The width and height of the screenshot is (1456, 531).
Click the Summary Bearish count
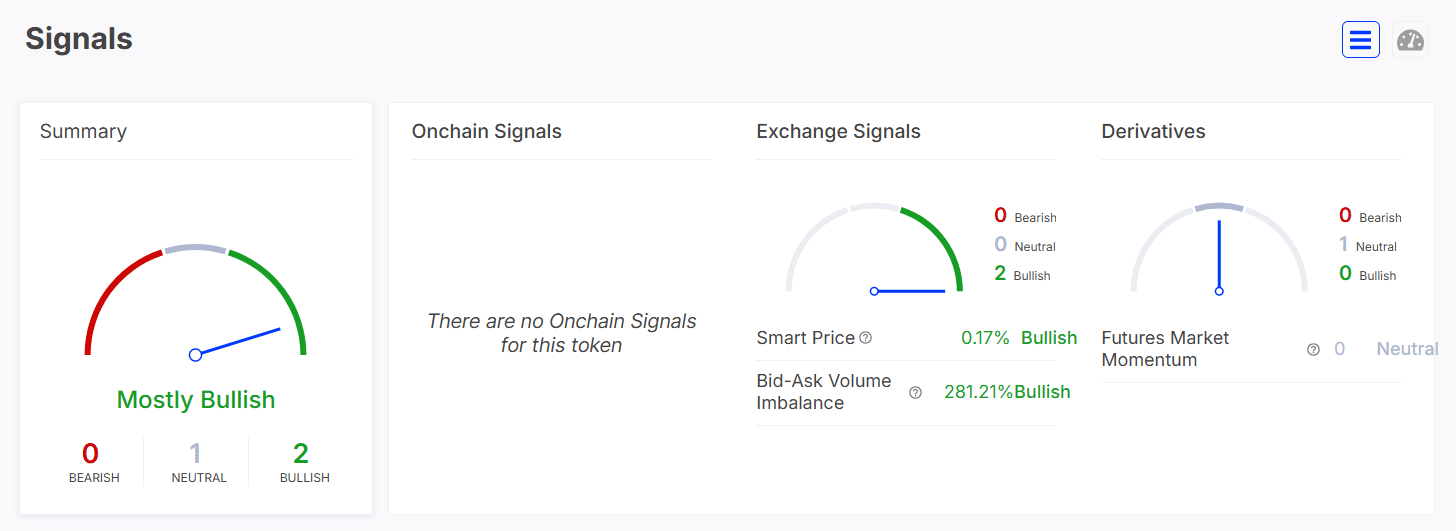click(x=90, y=454)
